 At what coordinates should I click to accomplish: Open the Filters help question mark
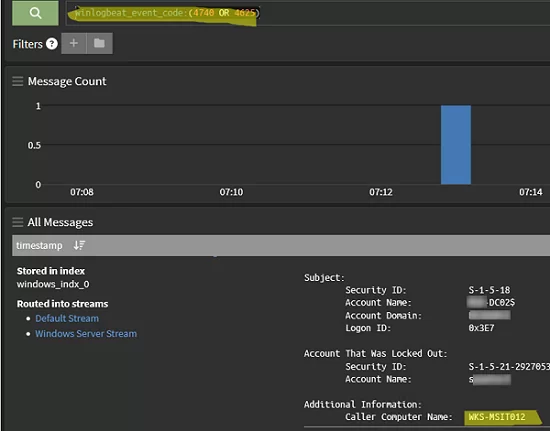coord(52,44)
